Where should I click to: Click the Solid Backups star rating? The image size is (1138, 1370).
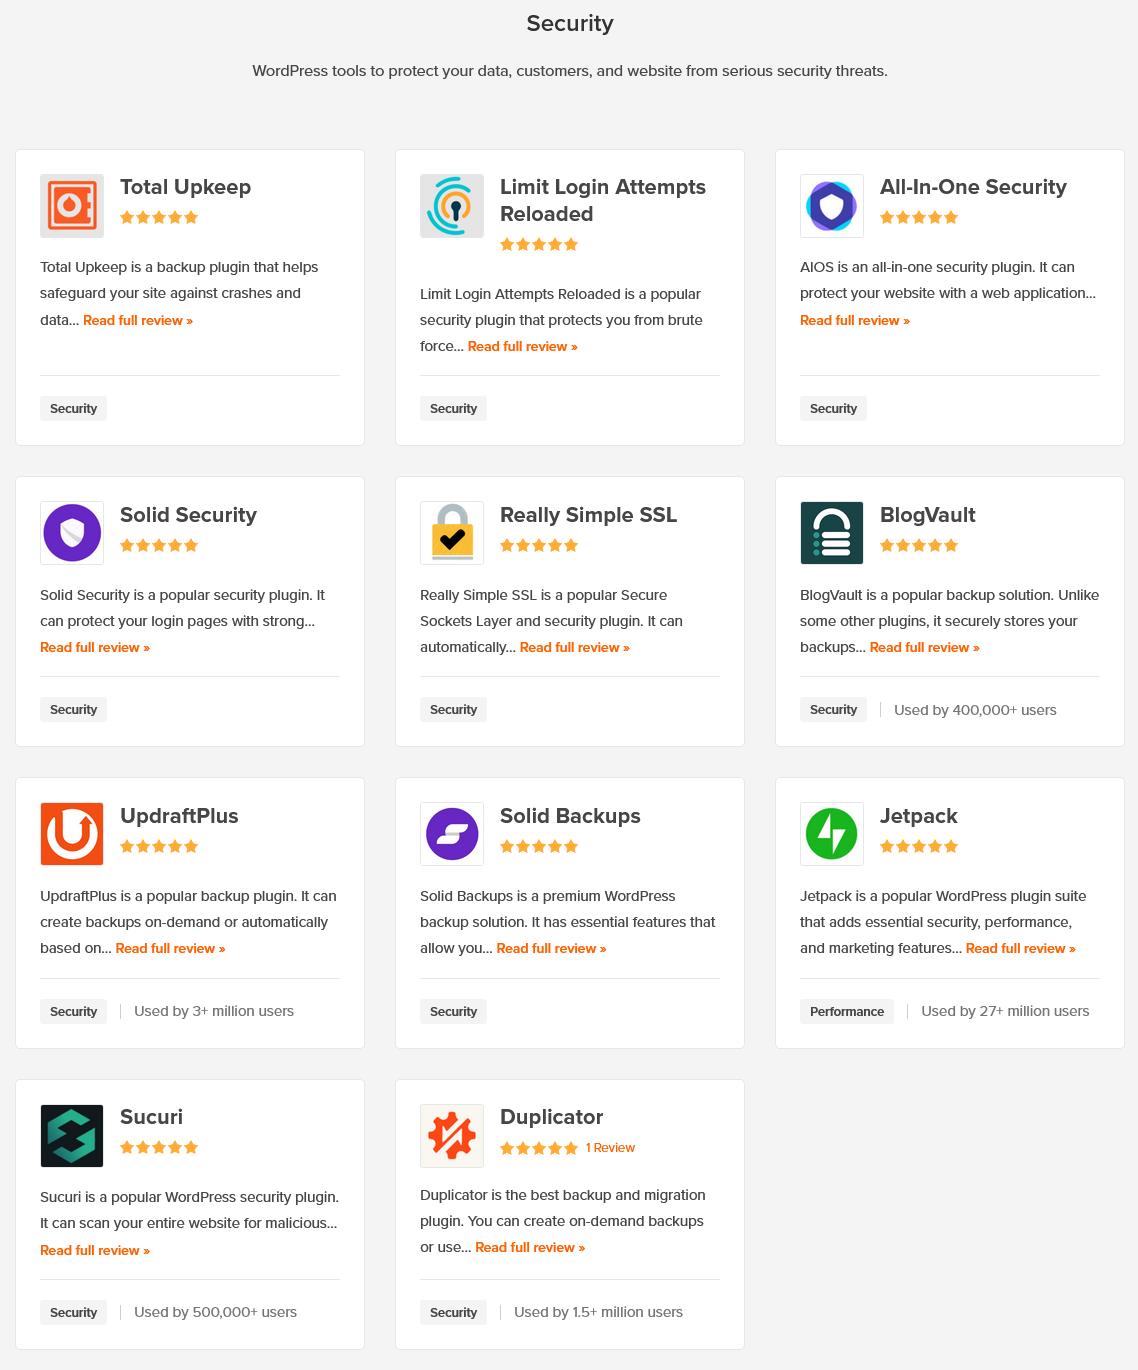(539, 846)
